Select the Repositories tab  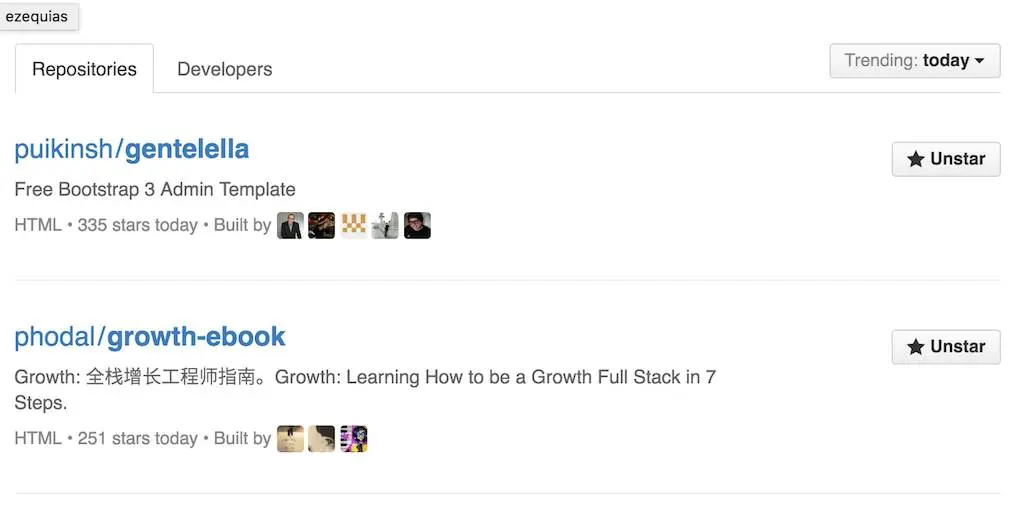click(84, 69)
